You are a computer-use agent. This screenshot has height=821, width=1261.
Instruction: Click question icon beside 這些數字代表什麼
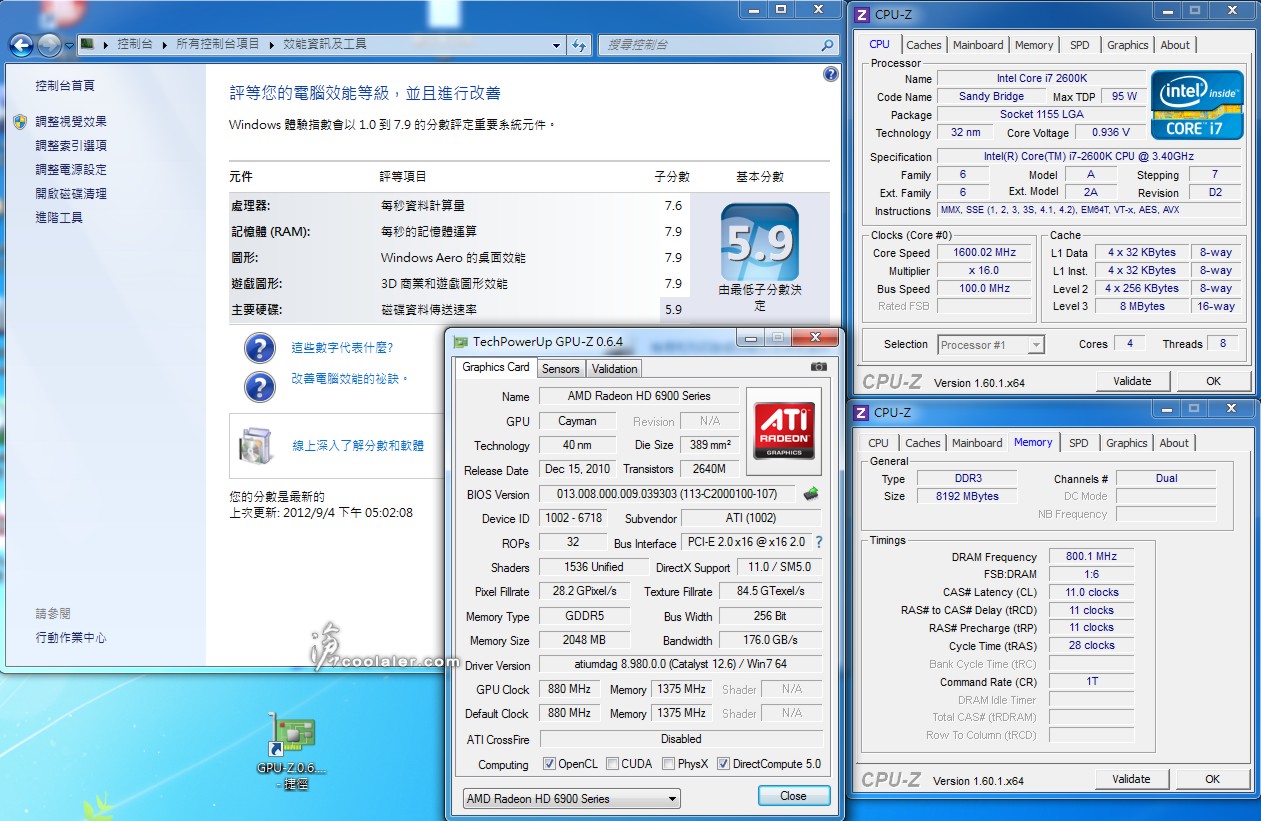coord(259,348)
